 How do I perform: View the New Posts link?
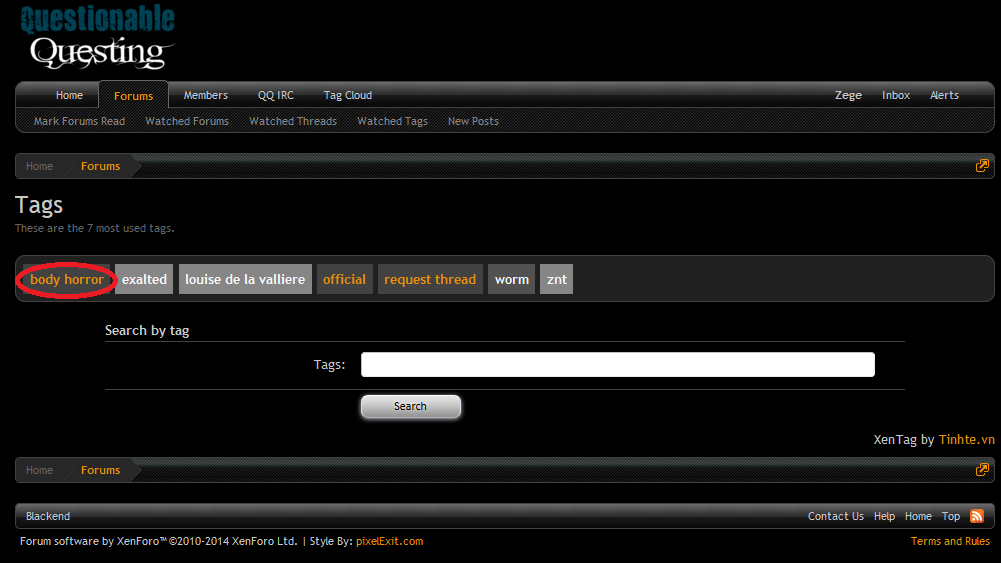click(x=473, y=121)
